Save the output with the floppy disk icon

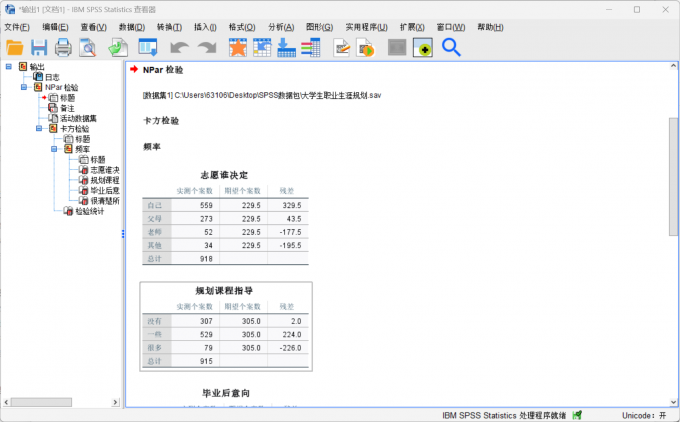tap(39, 47)
